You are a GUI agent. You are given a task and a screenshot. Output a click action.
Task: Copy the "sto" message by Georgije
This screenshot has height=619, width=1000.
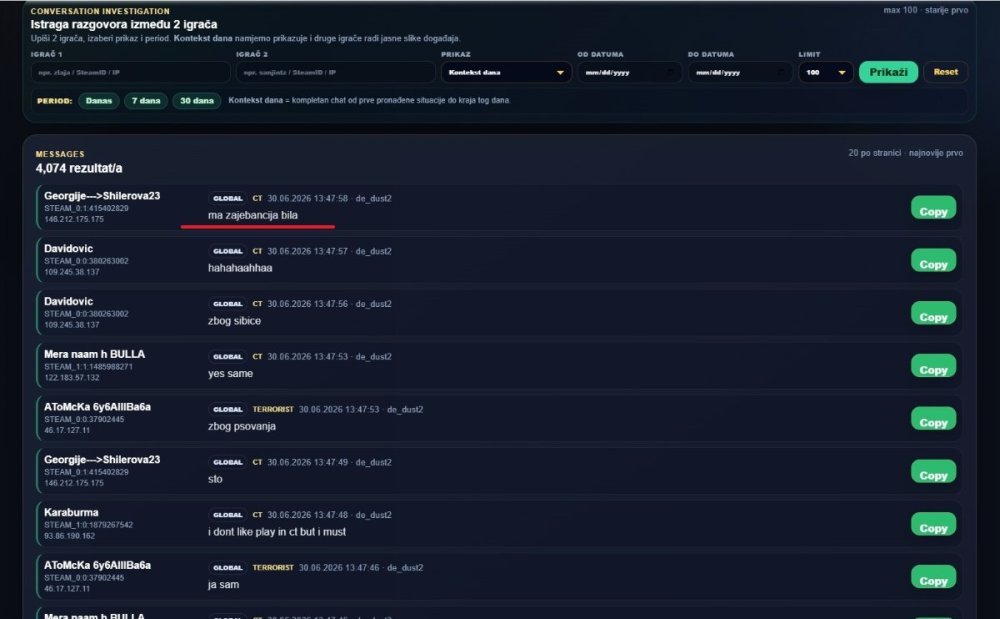click(x=933, y=473)
